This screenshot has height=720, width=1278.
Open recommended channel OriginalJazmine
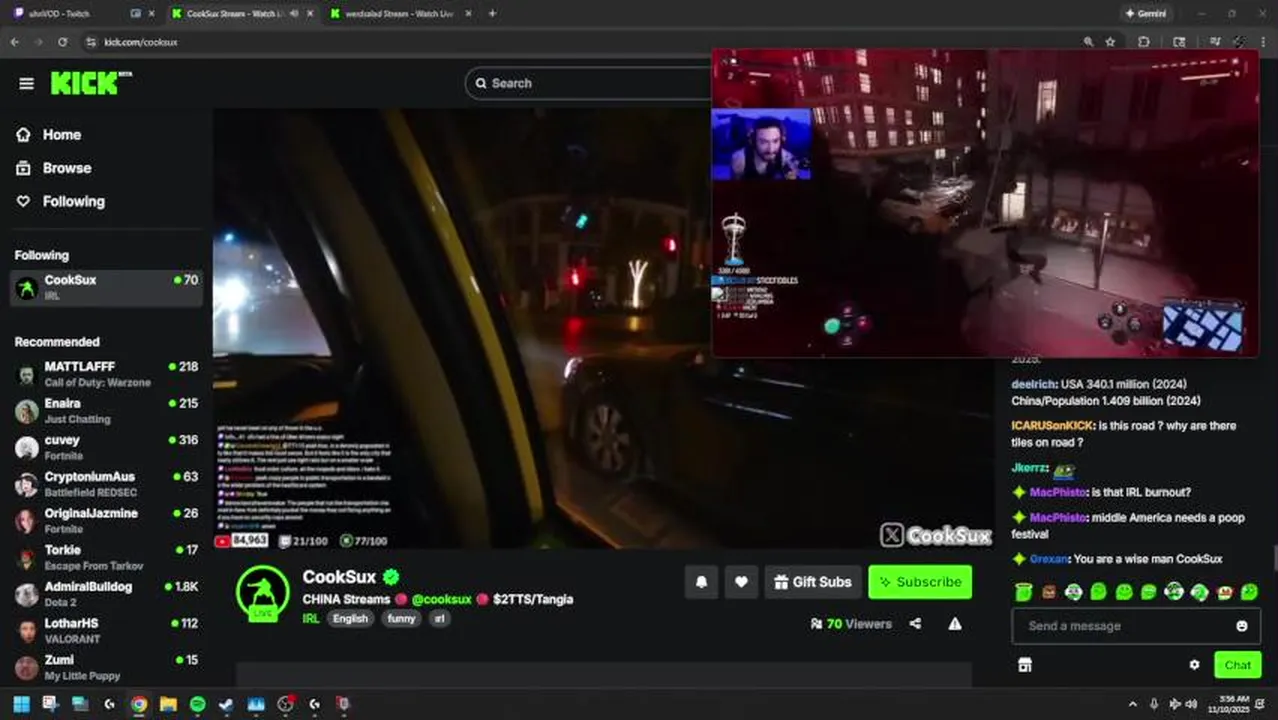click(x=106, y=520)
